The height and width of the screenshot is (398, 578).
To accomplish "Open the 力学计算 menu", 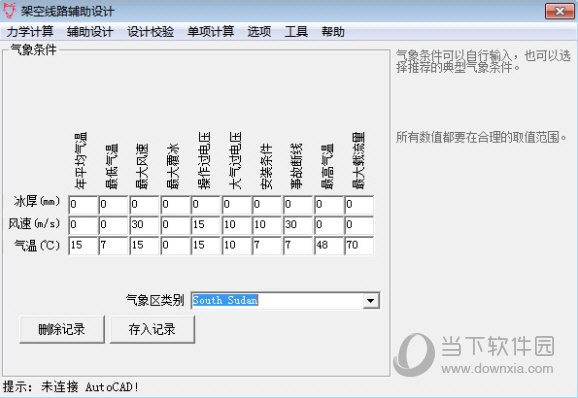I will pyautogui.click(x=30, y=32).
